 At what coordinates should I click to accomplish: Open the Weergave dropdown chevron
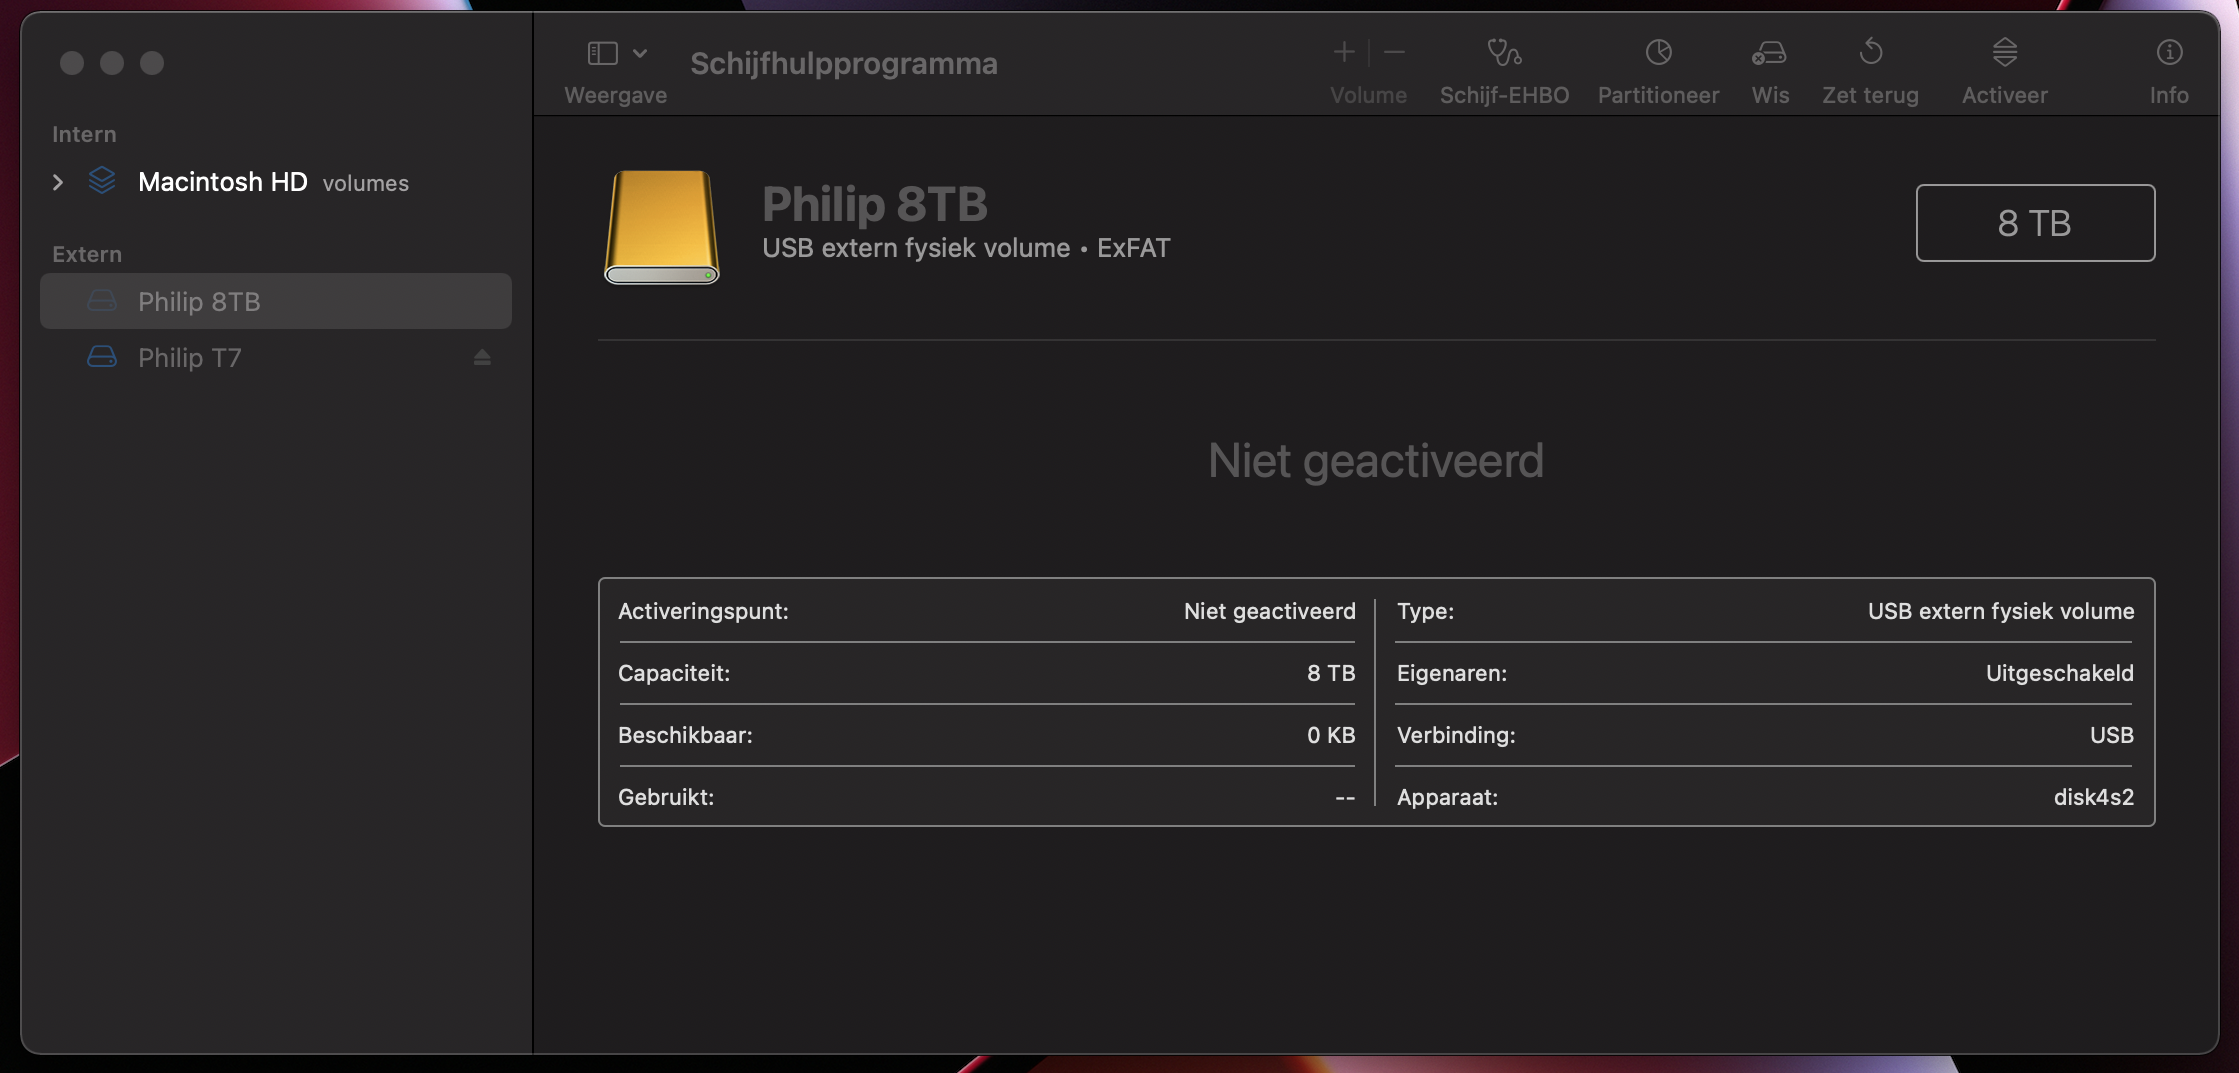click(641, 52)
